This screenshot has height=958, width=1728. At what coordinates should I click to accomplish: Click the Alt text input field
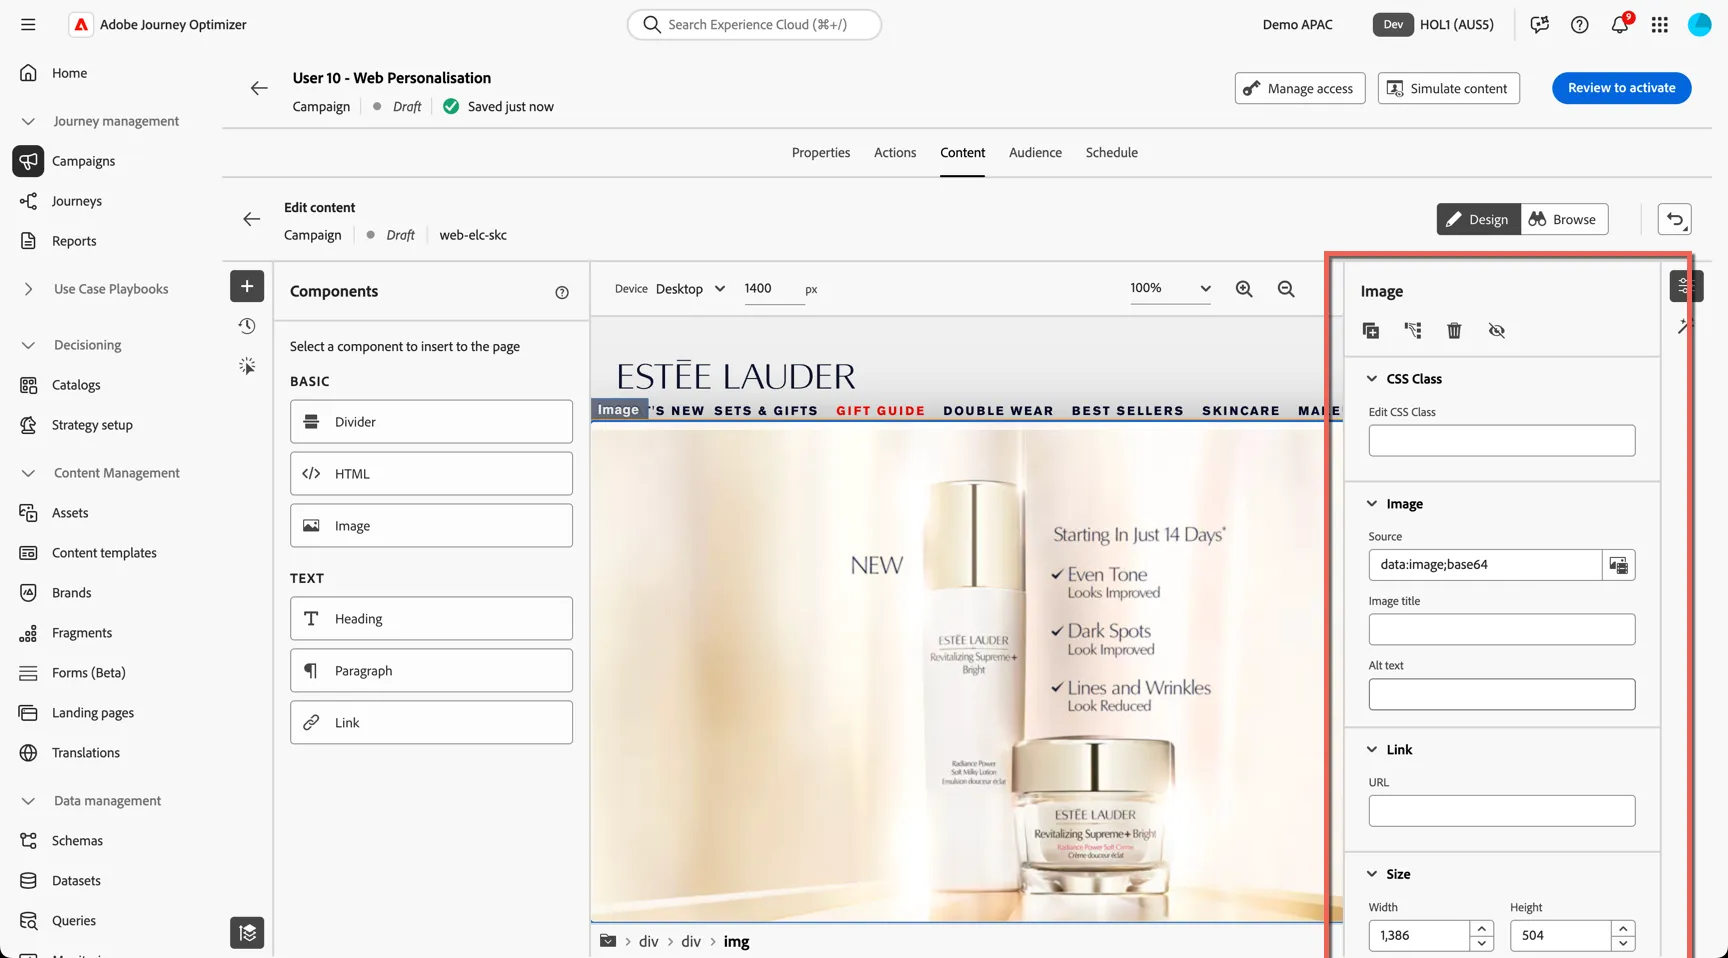pos(1502,695)
